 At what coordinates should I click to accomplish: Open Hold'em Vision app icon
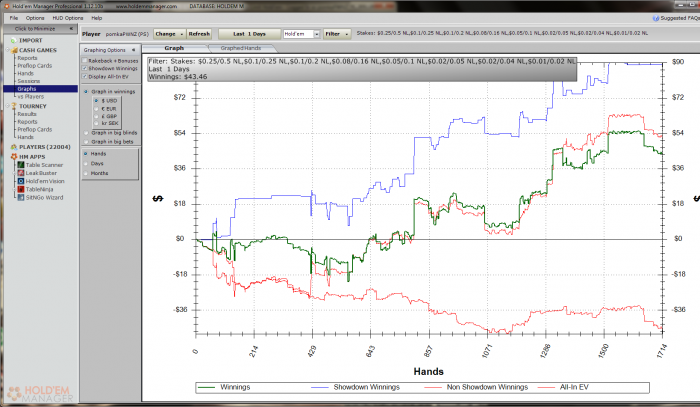pyautogui.click(x=21, y=181)
